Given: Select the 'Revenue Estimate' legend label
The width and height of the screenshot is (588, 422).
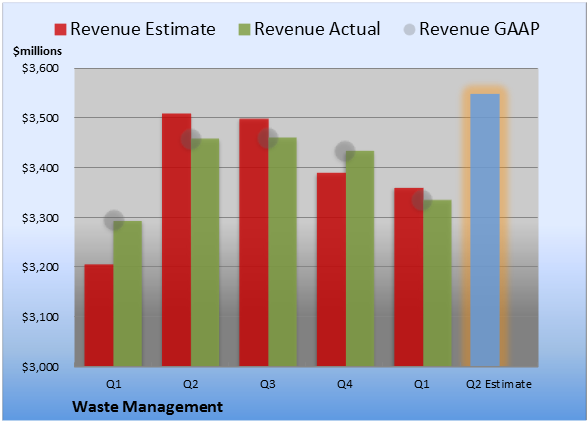Looking at the screenshot, I should coord(143,29).
